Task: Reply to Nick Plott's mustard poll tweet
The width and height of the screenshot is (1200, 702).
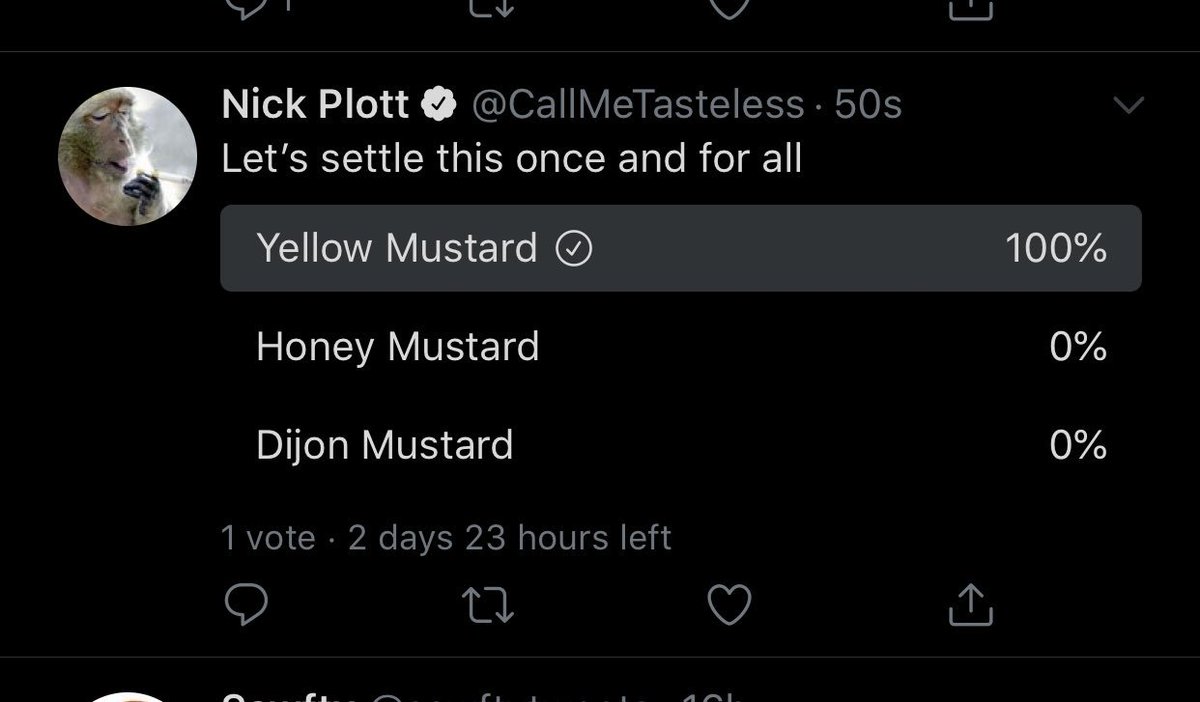Action: (244, 603)
